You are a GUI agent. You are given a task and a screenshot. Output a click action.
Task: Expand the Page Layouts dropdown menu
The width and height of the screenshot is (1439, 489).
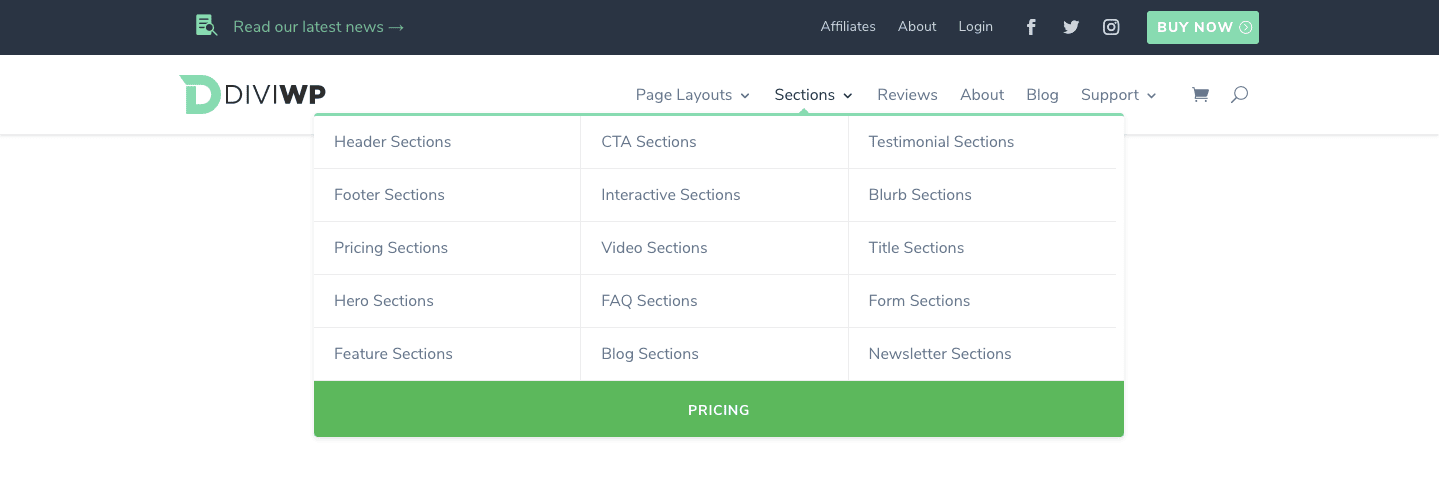693,95
